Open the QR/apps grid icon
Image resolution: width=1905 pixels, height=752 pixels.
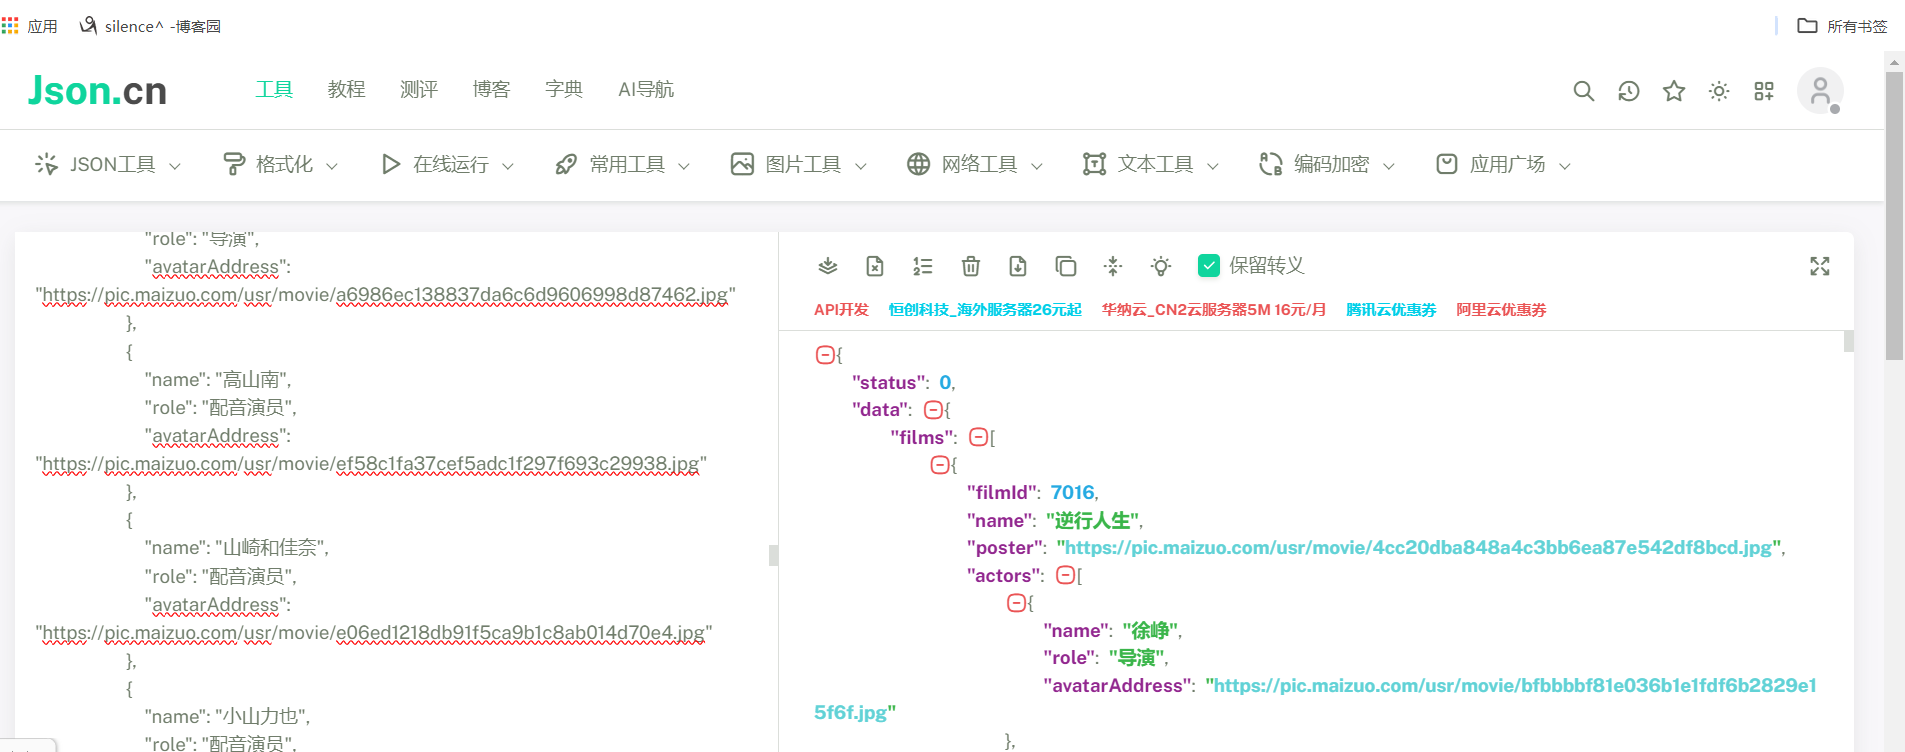[1764, 91]
